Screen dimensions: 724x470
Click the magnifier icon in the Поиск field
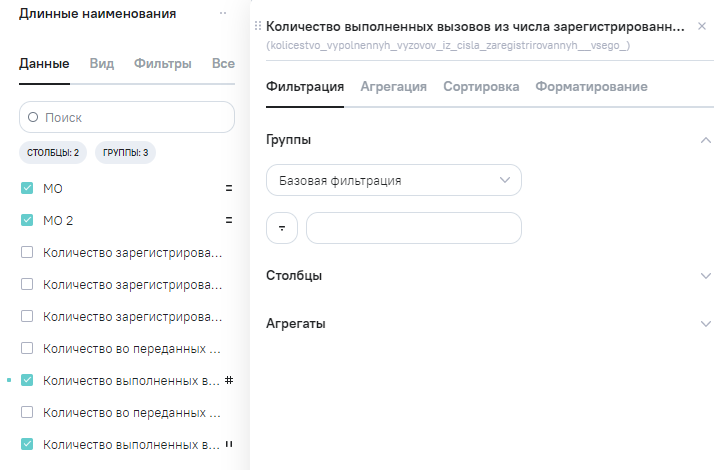(33, 117)
